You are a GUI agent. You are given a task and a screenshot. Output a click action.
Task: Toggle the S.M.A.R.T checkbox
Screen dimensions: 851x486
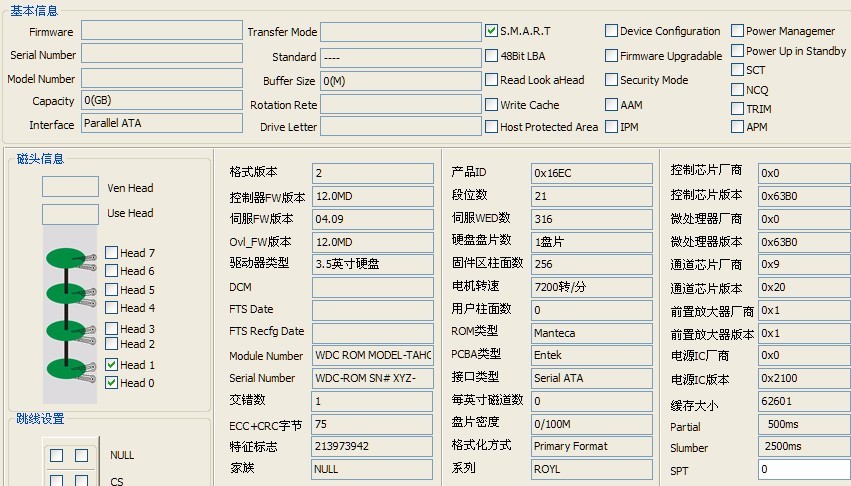pyautogui.click(x=491, y=31)
